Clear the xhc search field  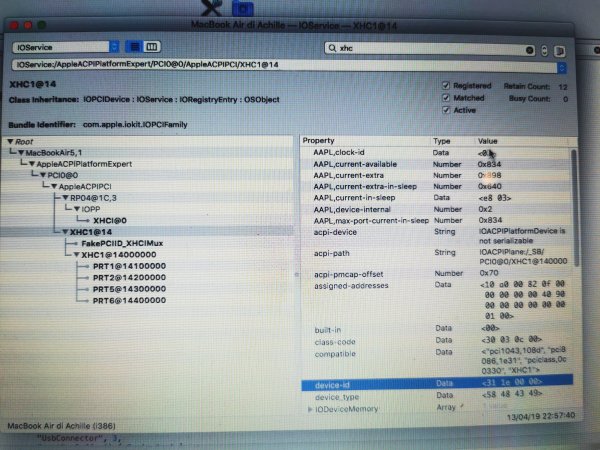530,50
